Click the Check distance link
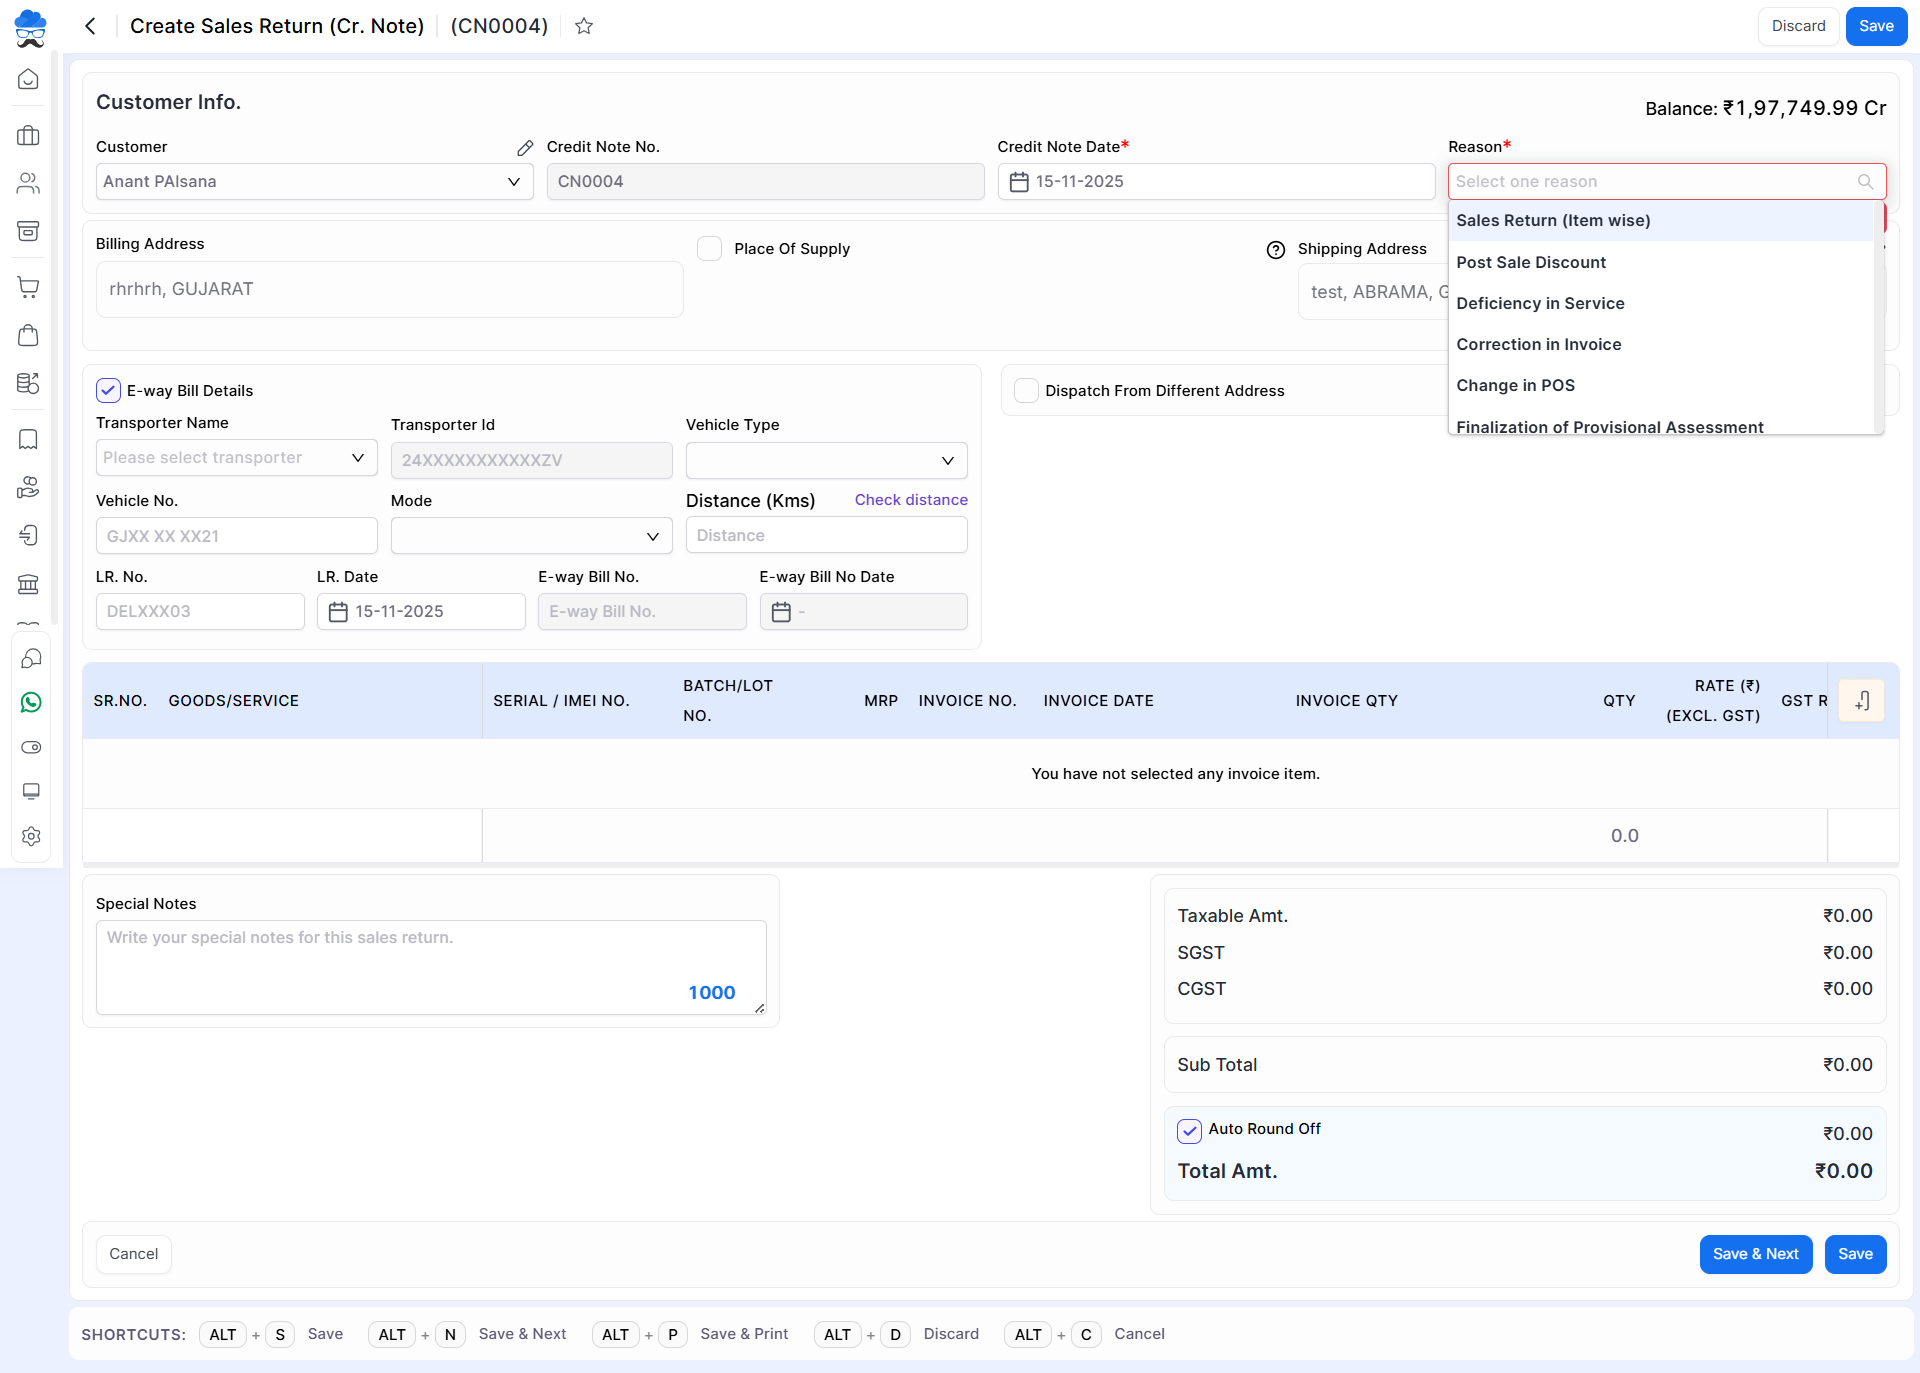Viewport: 1920px width, 1373px height. pyautogui.click(x=910, y=500)
